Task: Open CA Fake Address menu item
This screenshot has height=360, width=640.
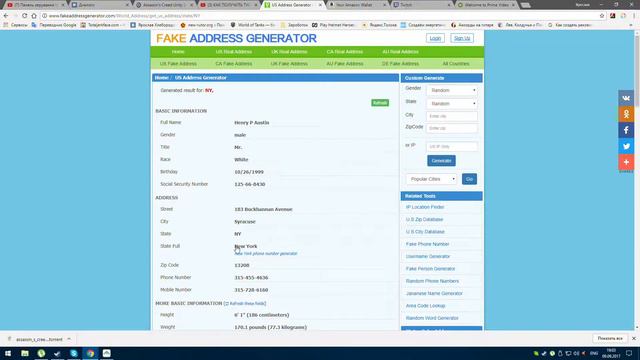Action: pyautogui.click(x=234, y=64)
